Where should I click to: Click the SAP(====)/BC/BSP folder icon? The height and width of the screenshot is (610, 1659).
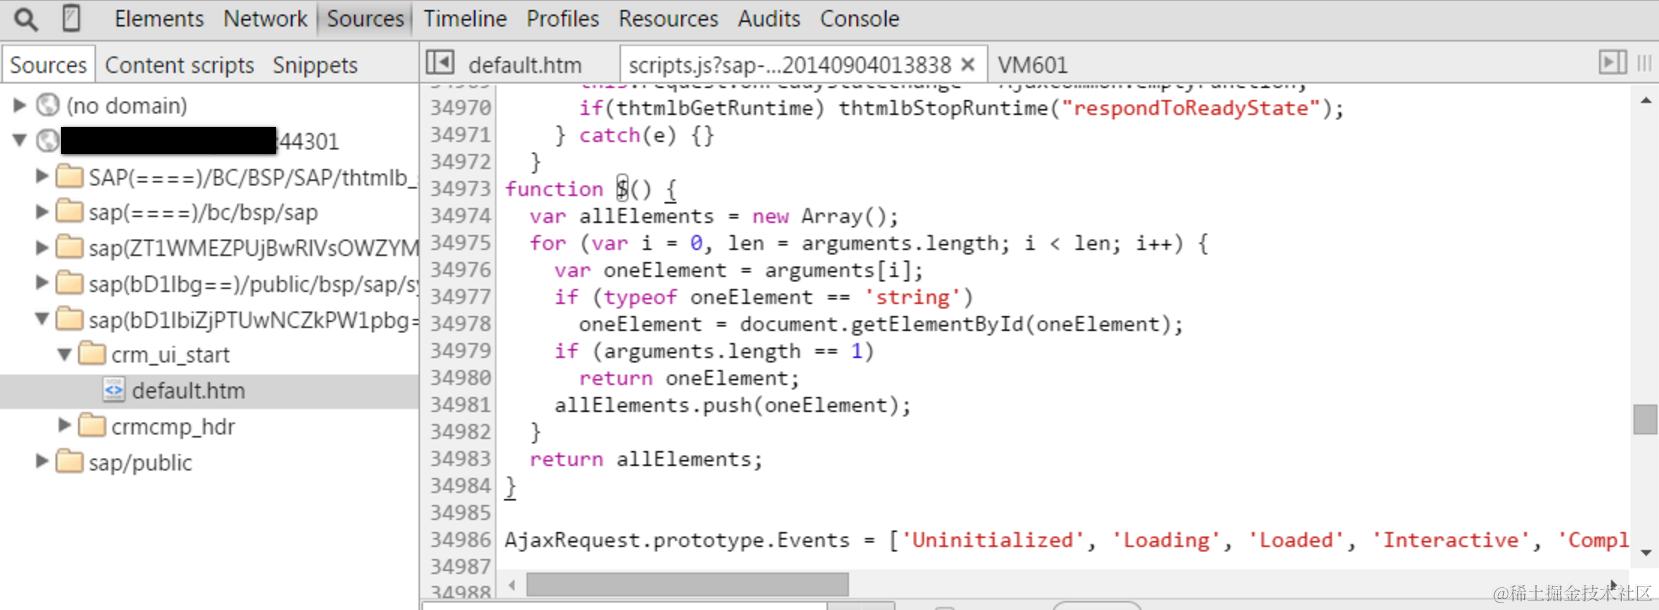(x=70, y=176)
